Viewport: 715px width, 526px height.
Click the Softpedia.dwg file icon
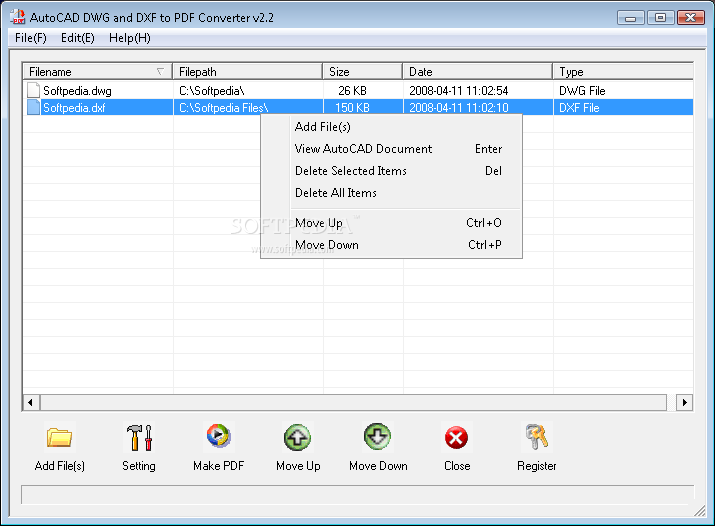click(x=33, y=90)
